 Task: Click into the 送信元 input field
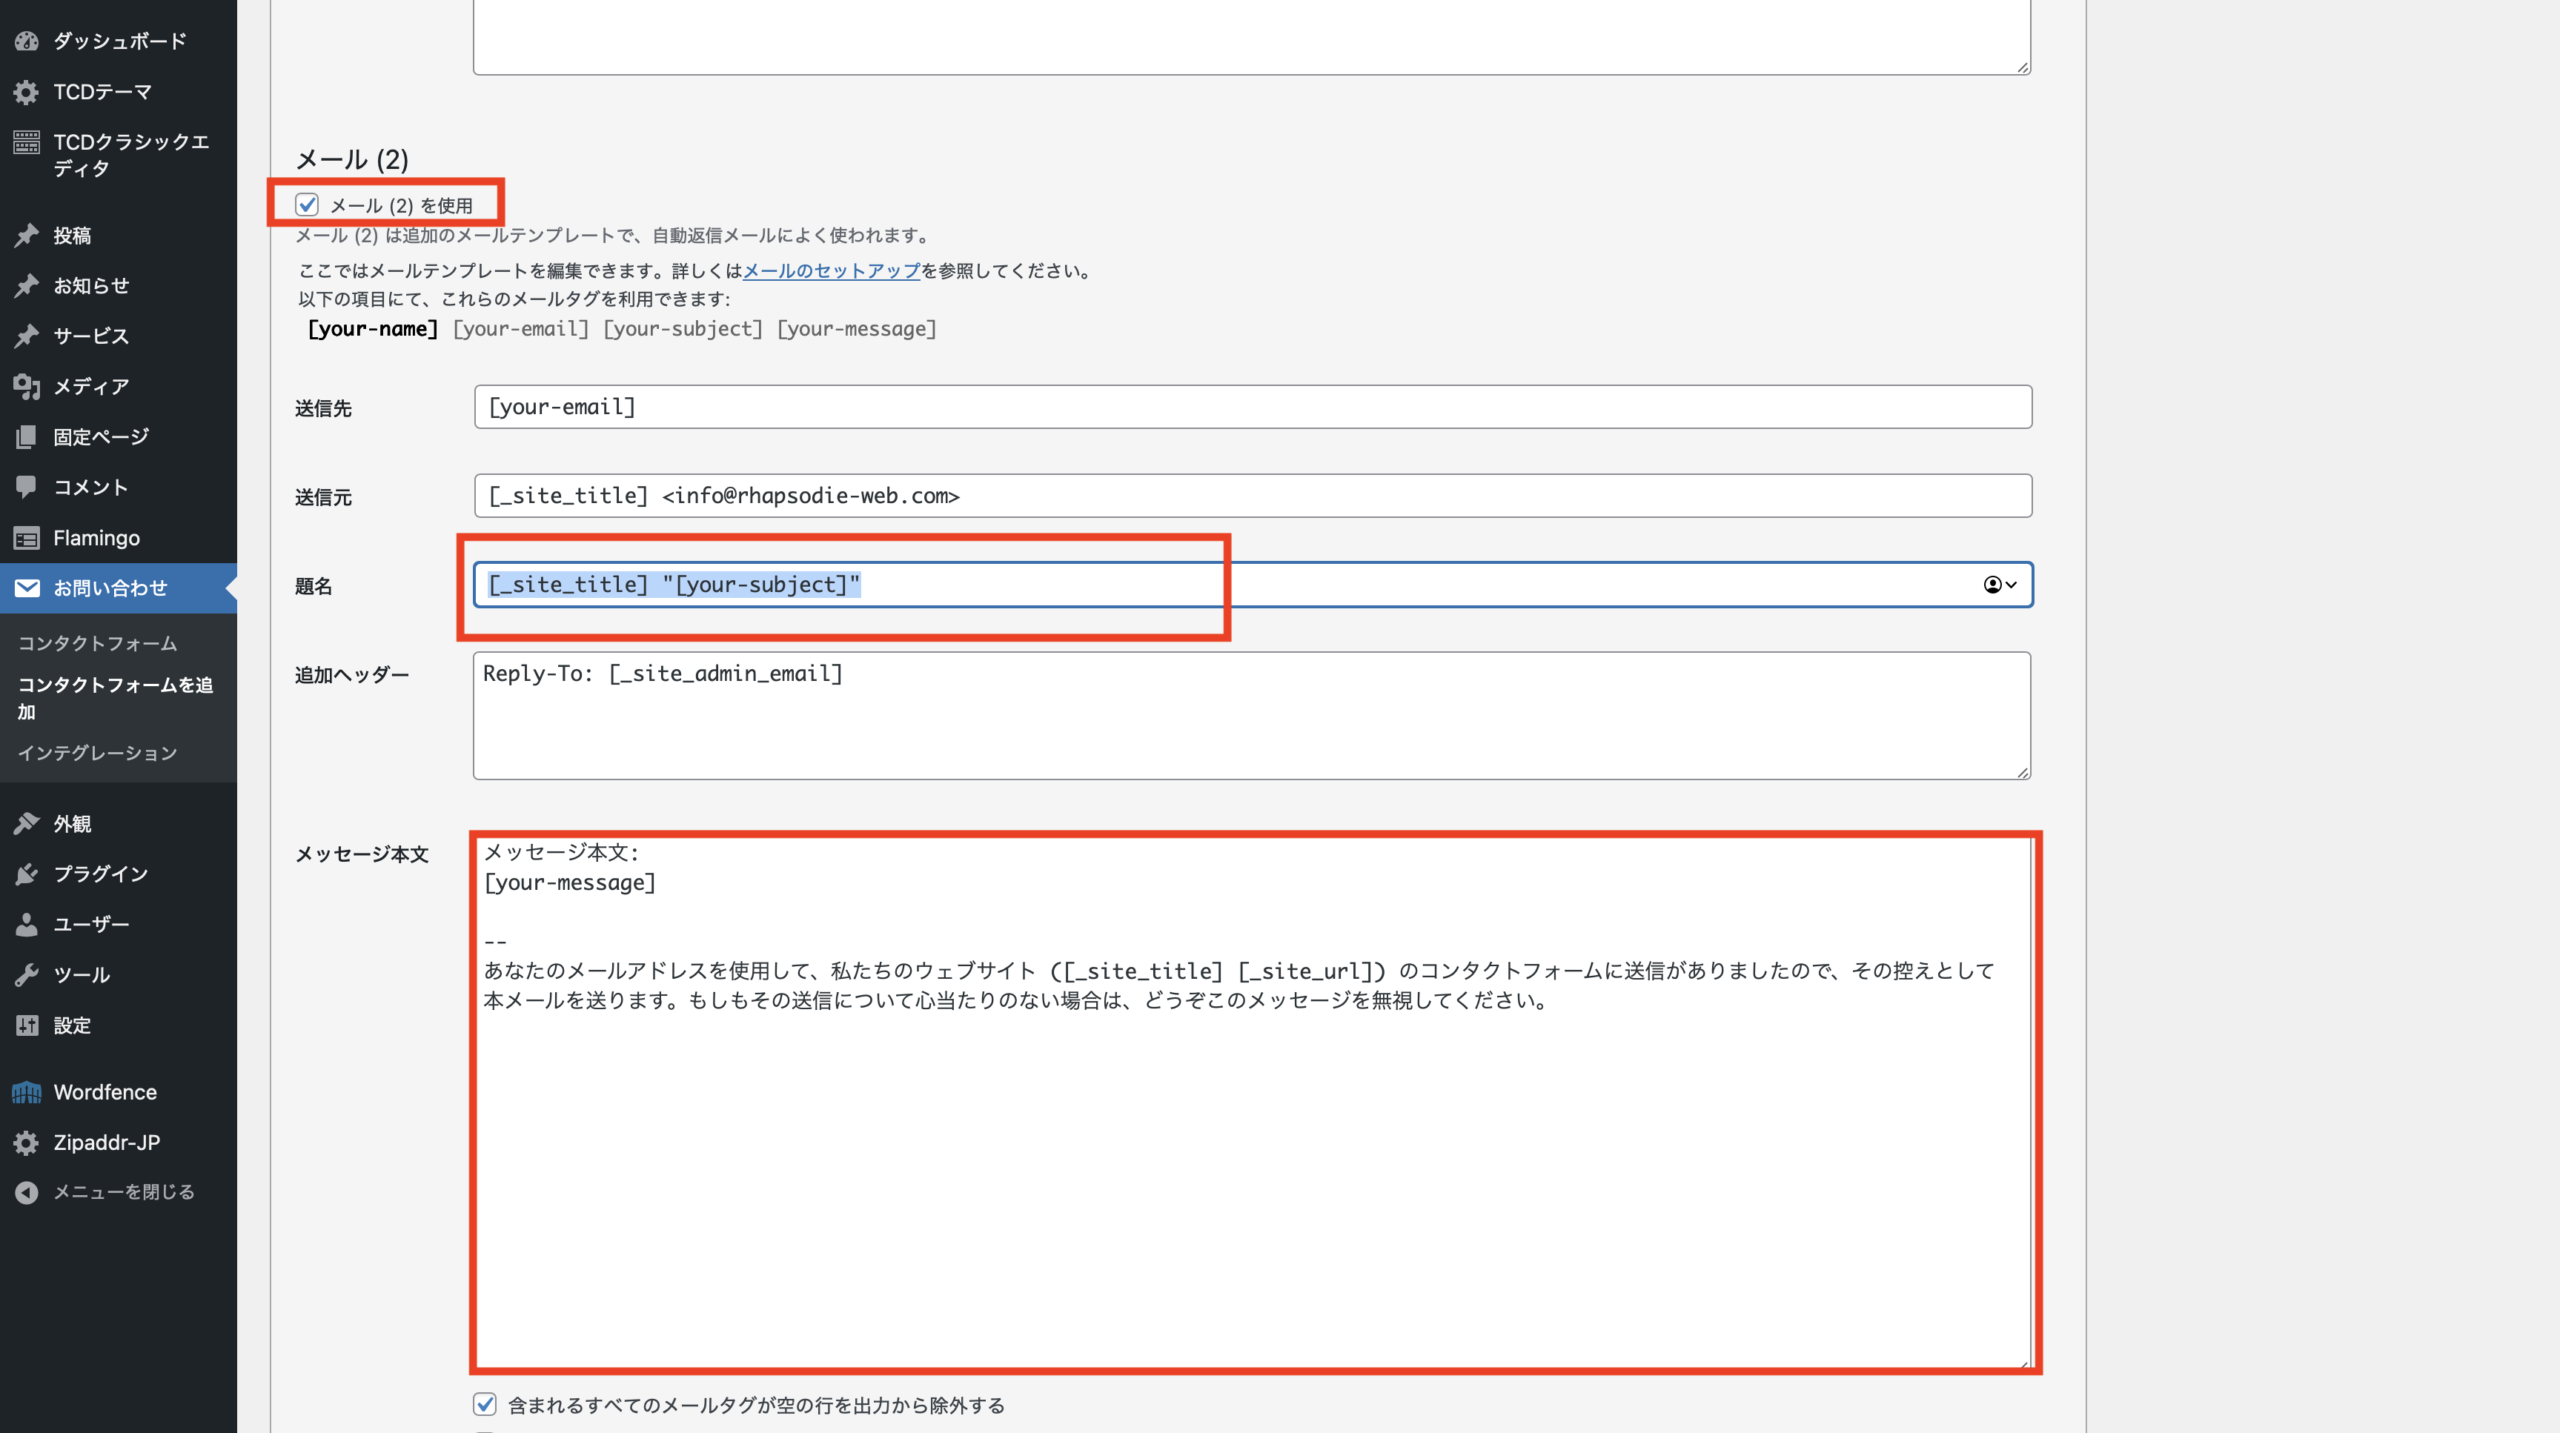1252,496
